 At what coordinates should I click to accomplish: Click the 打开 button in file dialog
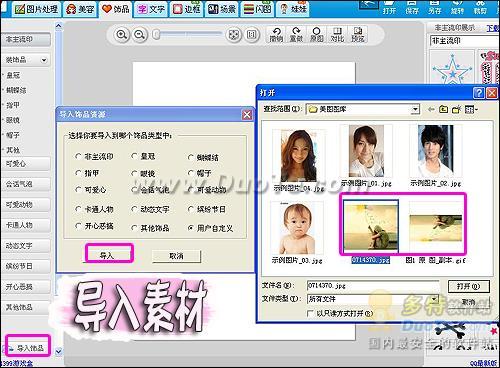click(x=469, y=286)
